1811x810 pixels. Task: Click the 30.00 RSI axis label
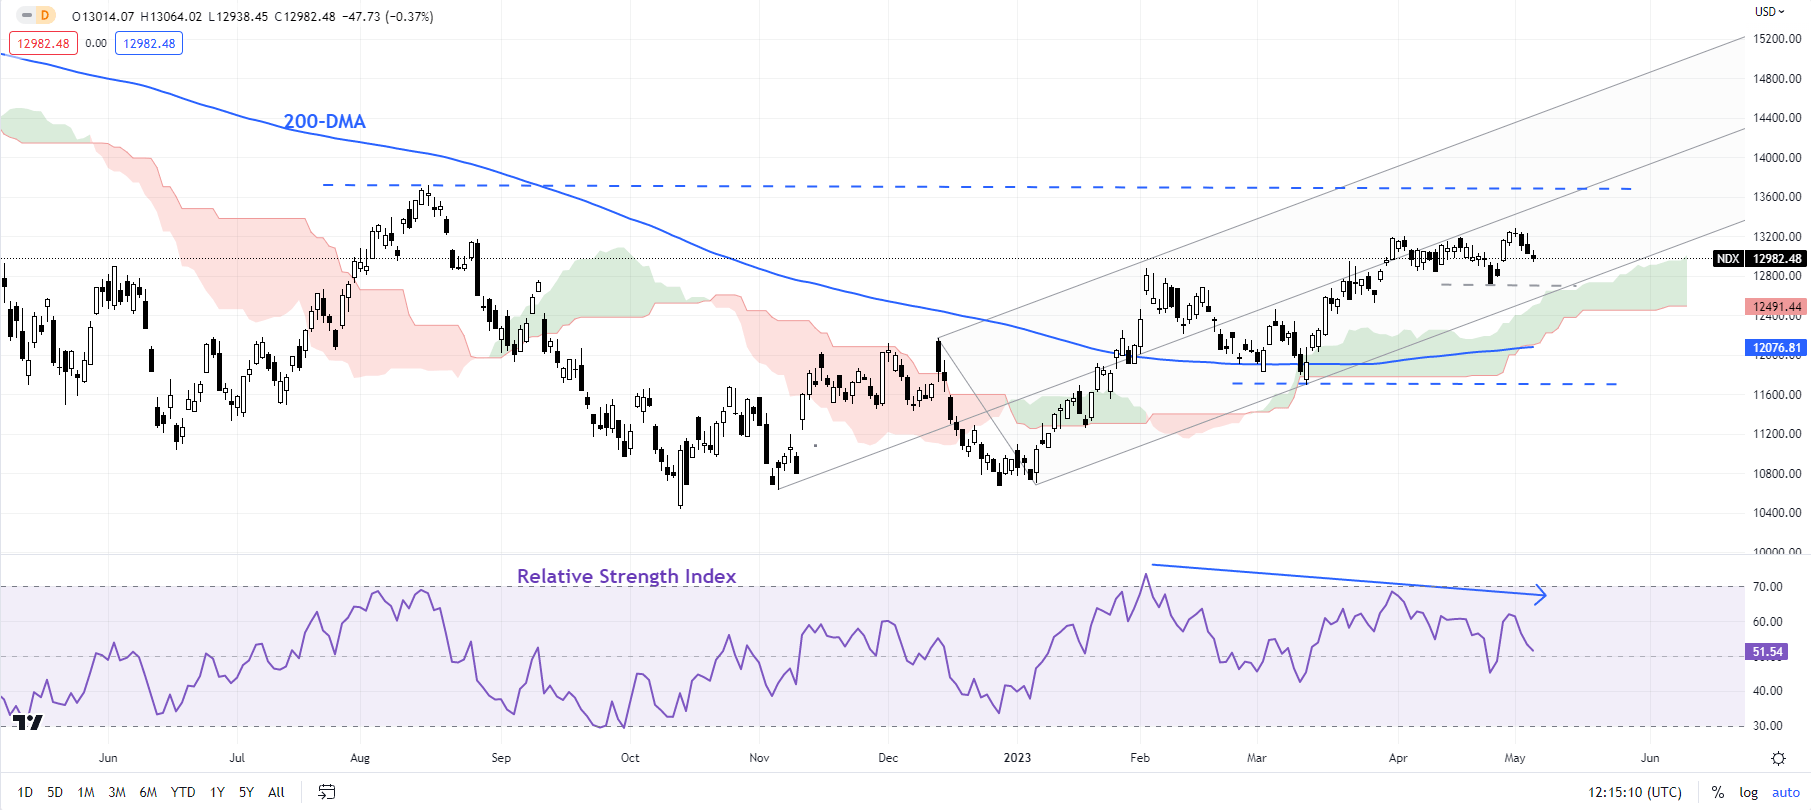1767,726
